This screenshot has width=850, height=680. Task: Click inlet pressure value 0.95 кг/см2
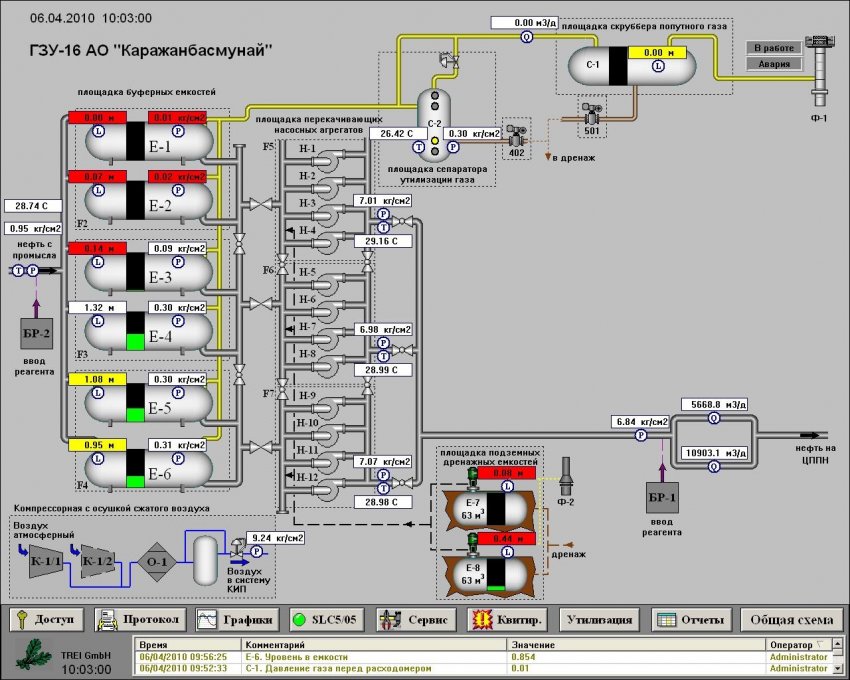(33, 229)
